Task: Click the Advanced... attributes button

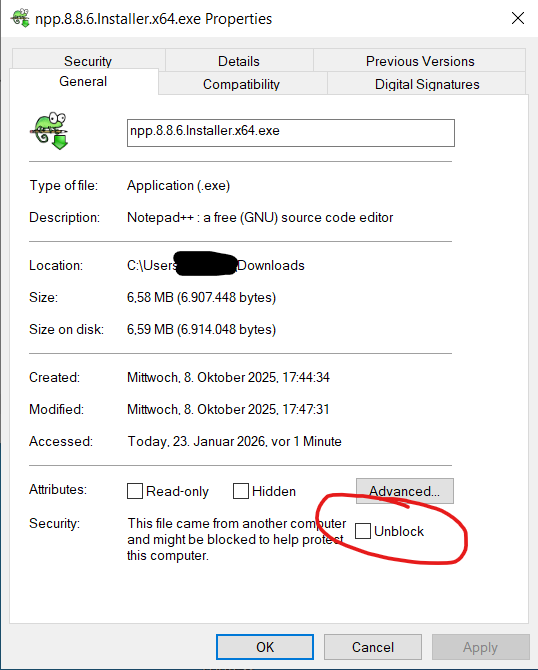Action: coord(405,491)
